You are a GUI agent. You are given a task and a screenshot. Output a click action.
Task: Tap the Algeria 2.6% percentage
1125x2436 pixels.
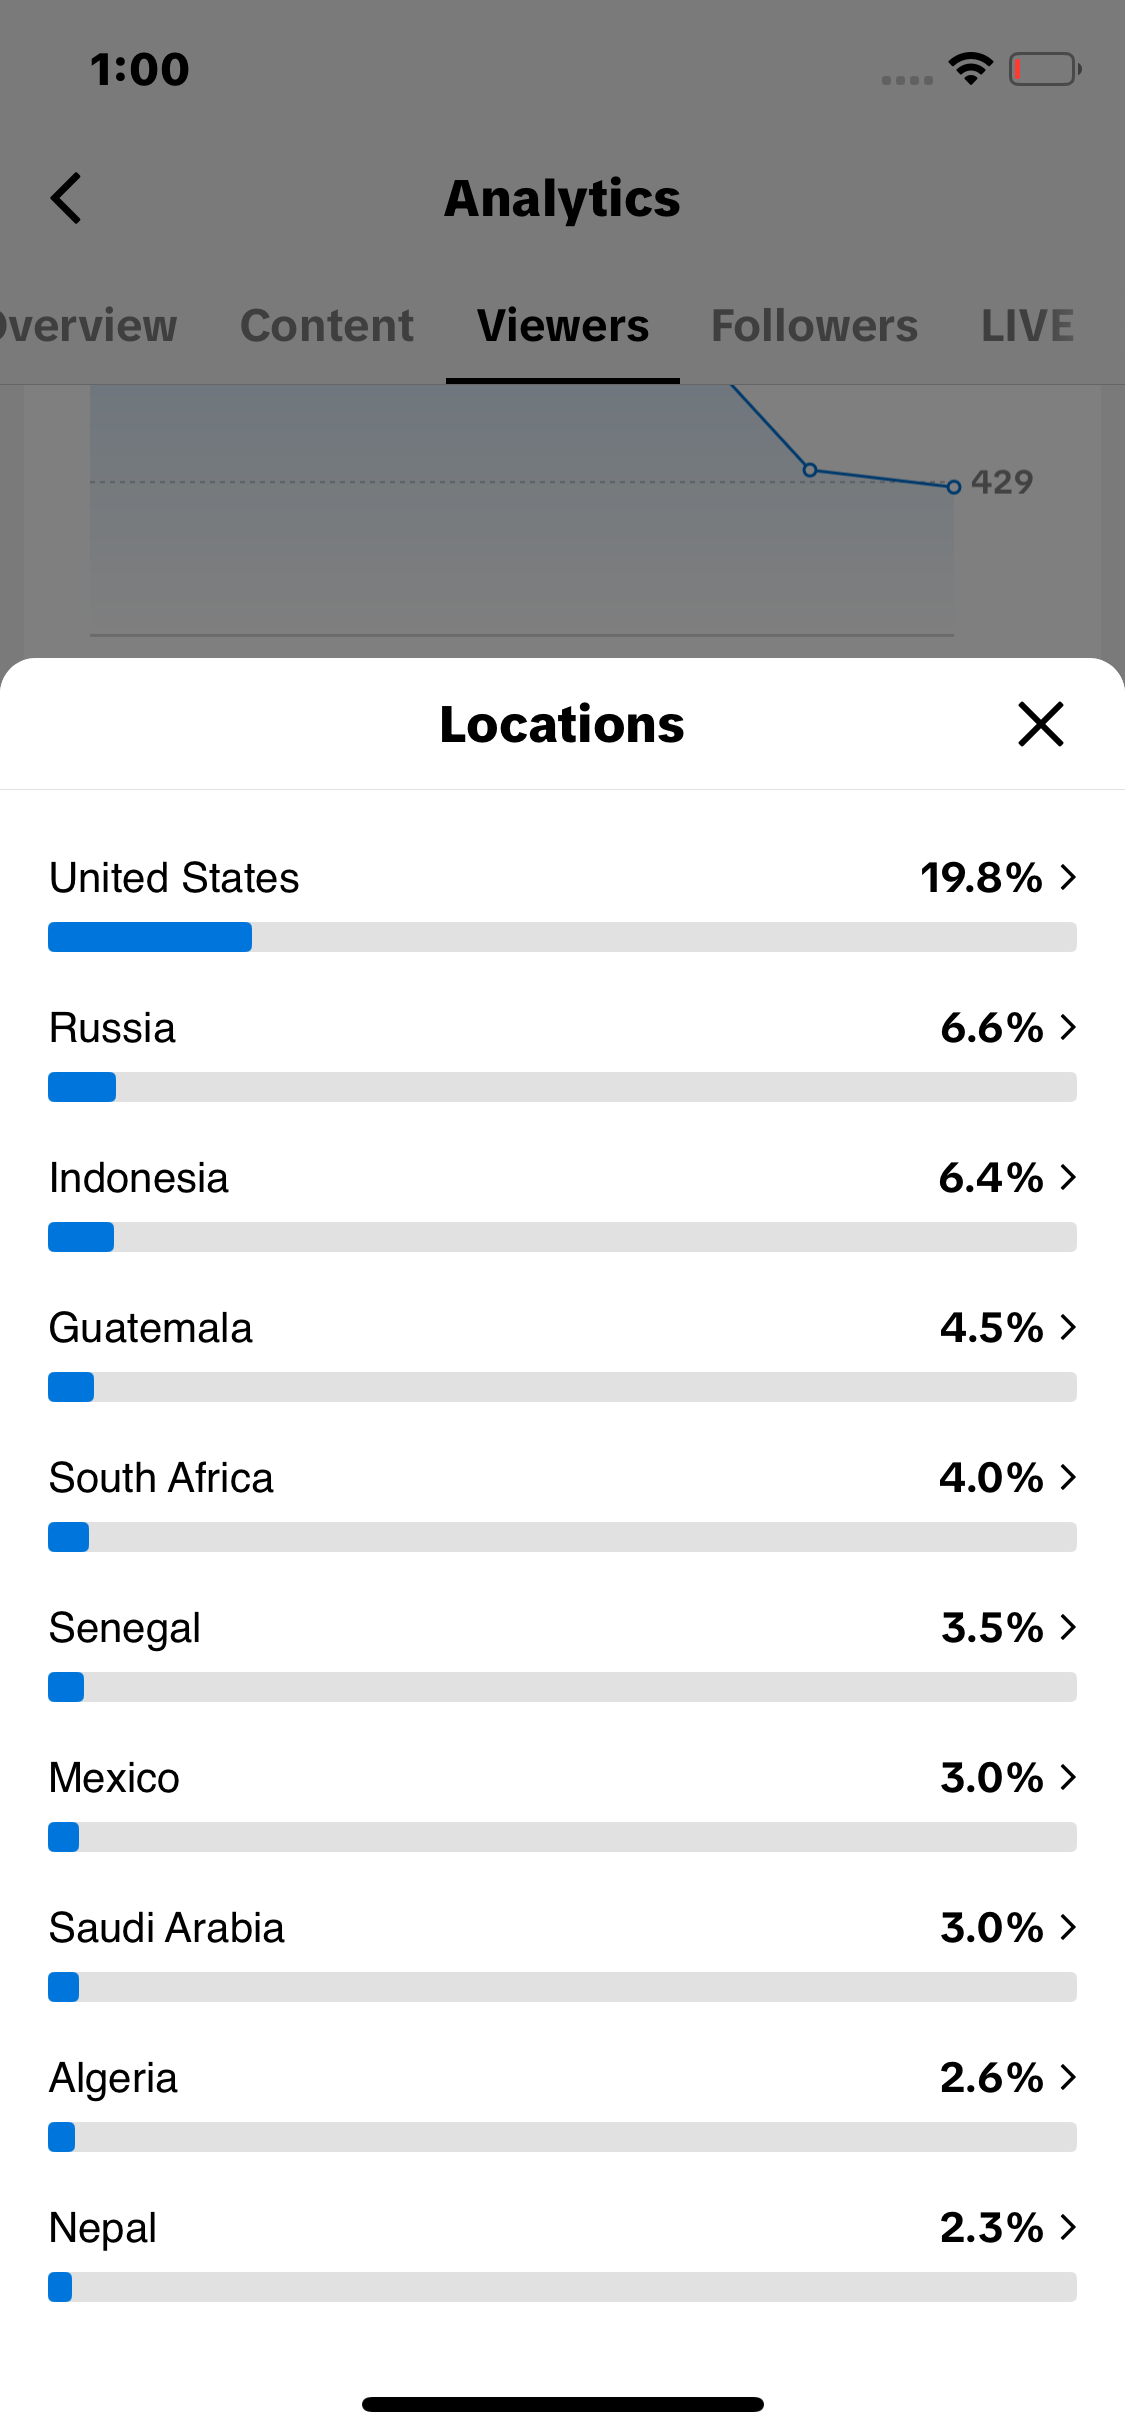(x=992, y=2078)
